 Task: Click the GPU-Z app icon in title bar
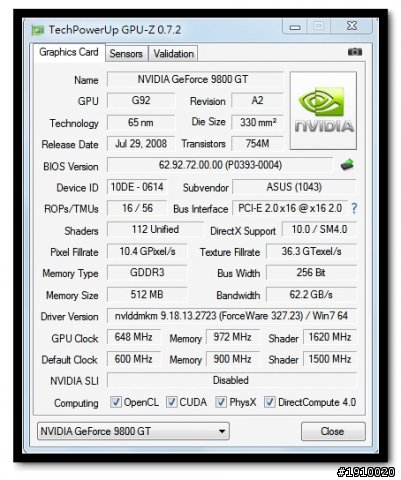pyautogui.click(x=38, y=30)
